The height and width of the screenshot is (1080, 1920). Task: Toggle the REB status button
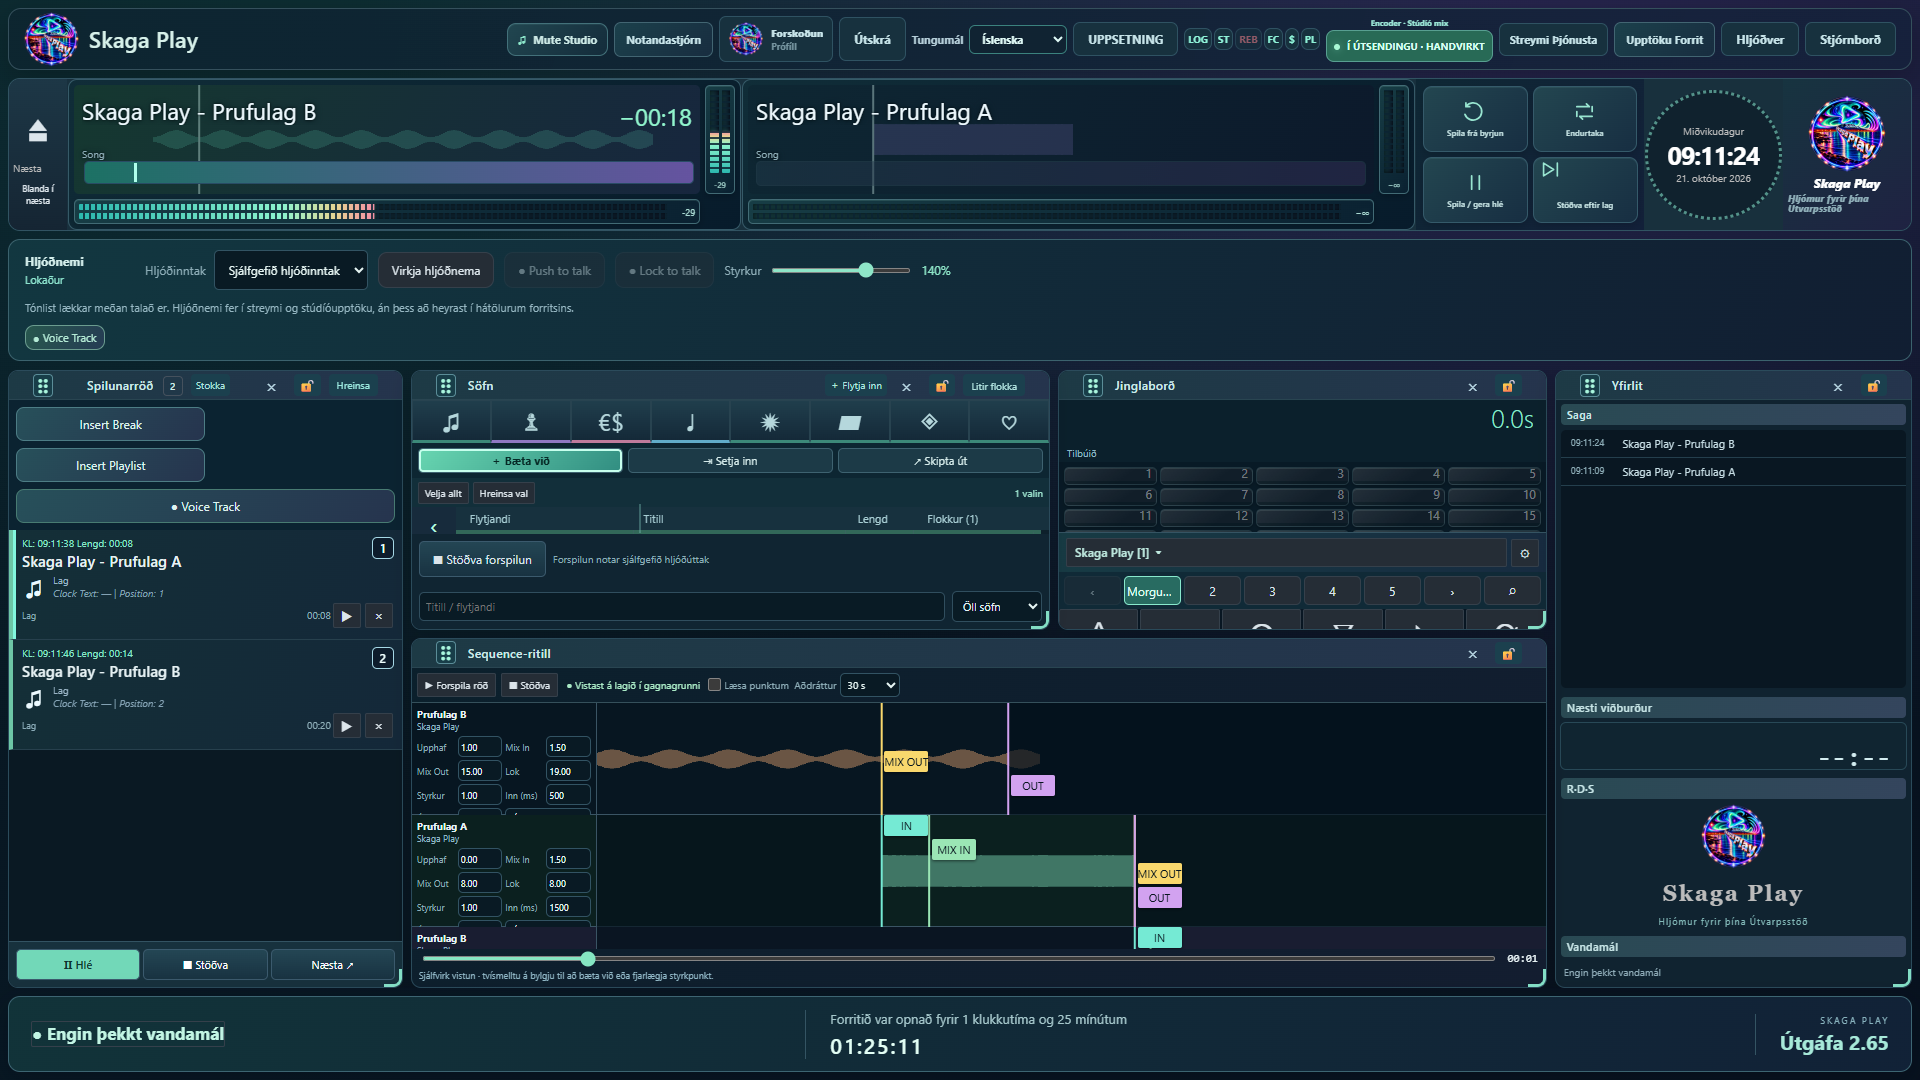tap(1248, 40)
